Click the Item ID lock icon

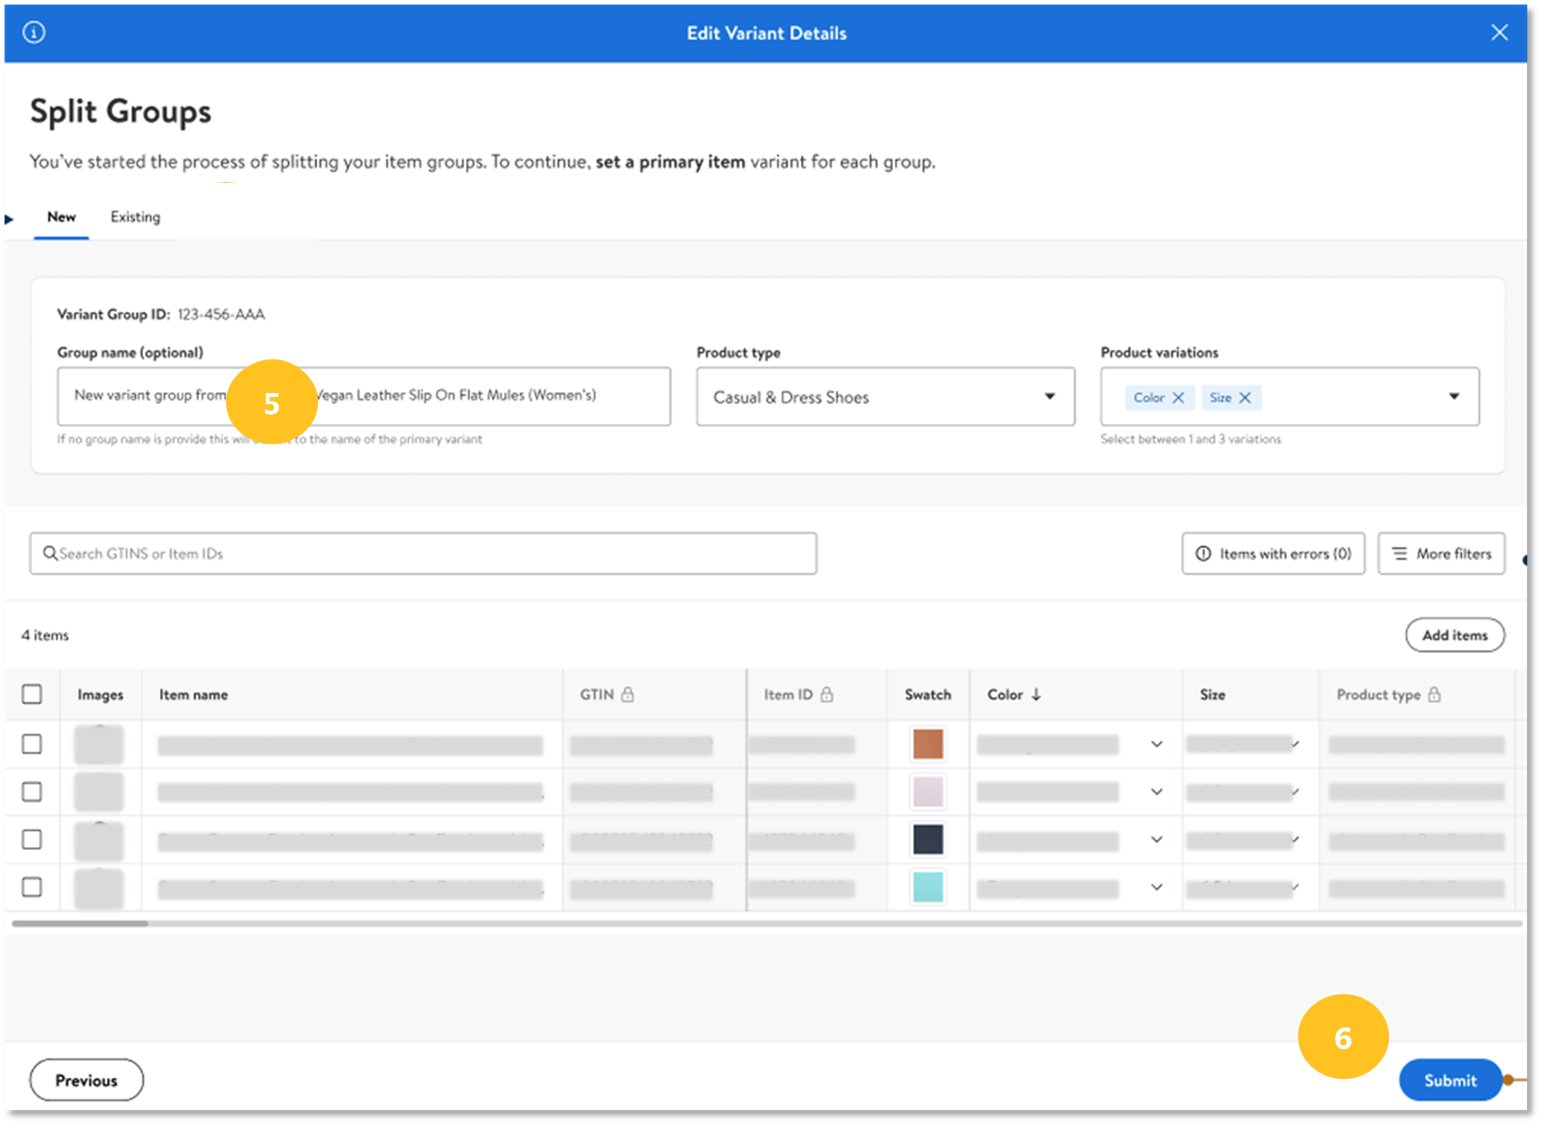click(827, 694)
